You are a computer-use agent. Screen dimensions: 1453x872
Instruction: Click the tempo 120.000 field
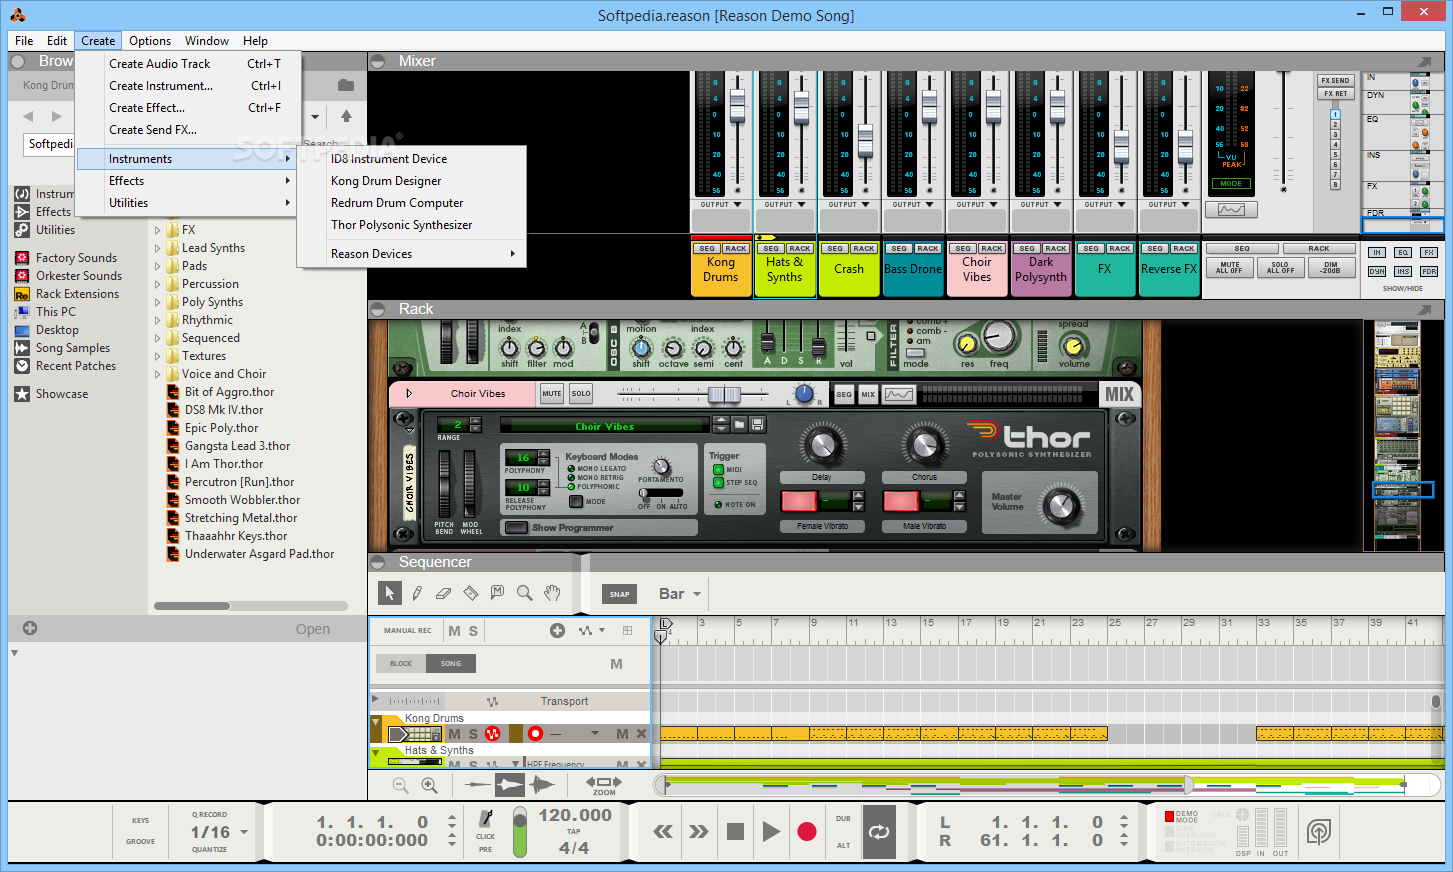click(x=575, y=815)
